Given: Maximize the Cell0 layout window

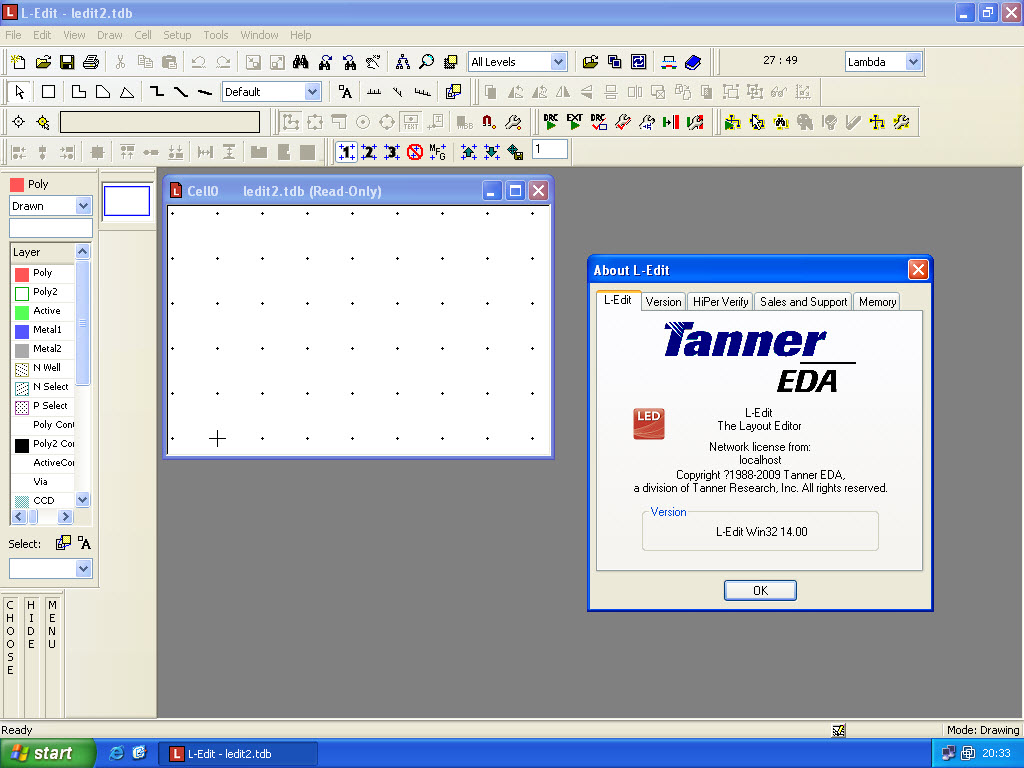Looking at the screenshot, I should [x=515, y=191].
